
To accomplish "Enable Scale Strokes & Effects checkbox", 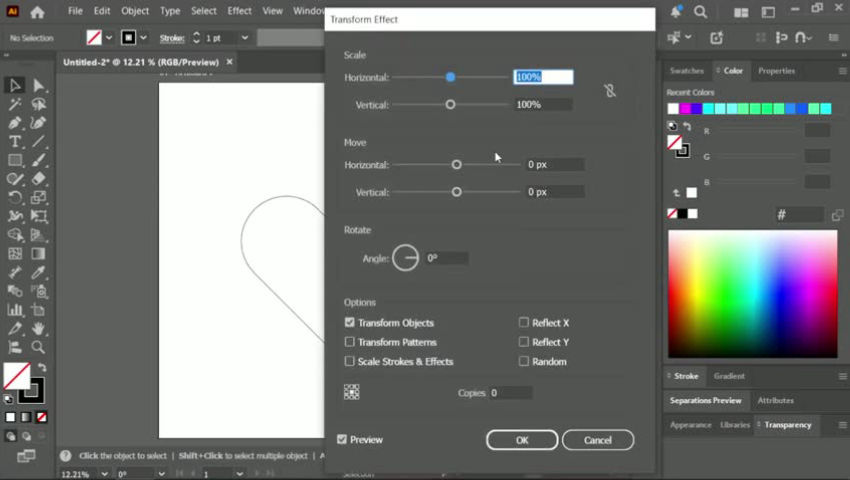I will click(350, 361).
